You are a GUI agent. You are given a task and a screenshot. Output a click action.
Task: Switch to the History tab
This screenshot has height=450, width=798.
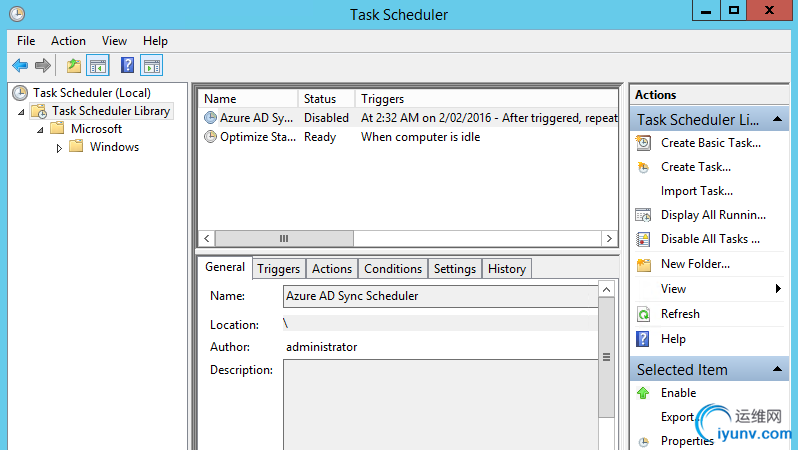(507, 269)
